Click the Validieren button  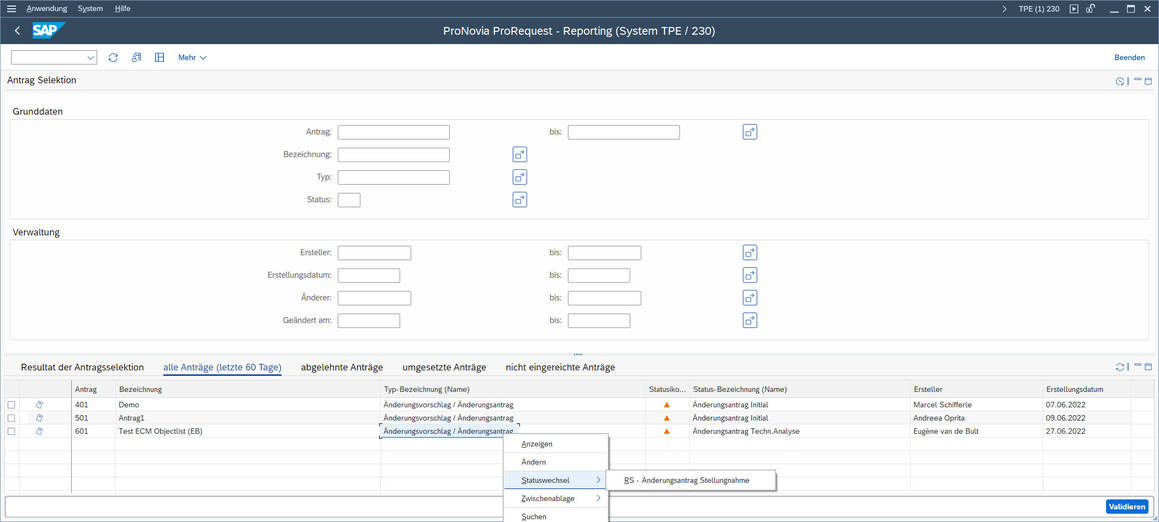[x=1127, y=506]
